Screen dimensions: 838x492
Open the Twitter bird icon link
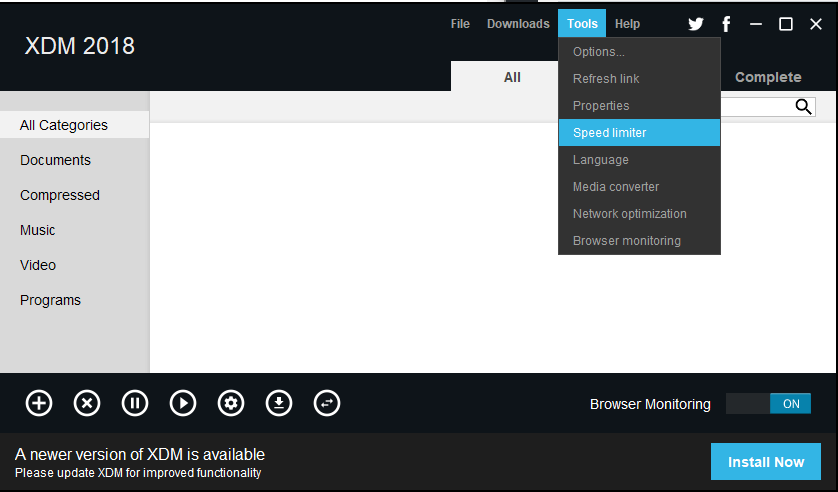click(x=695, y=24)
